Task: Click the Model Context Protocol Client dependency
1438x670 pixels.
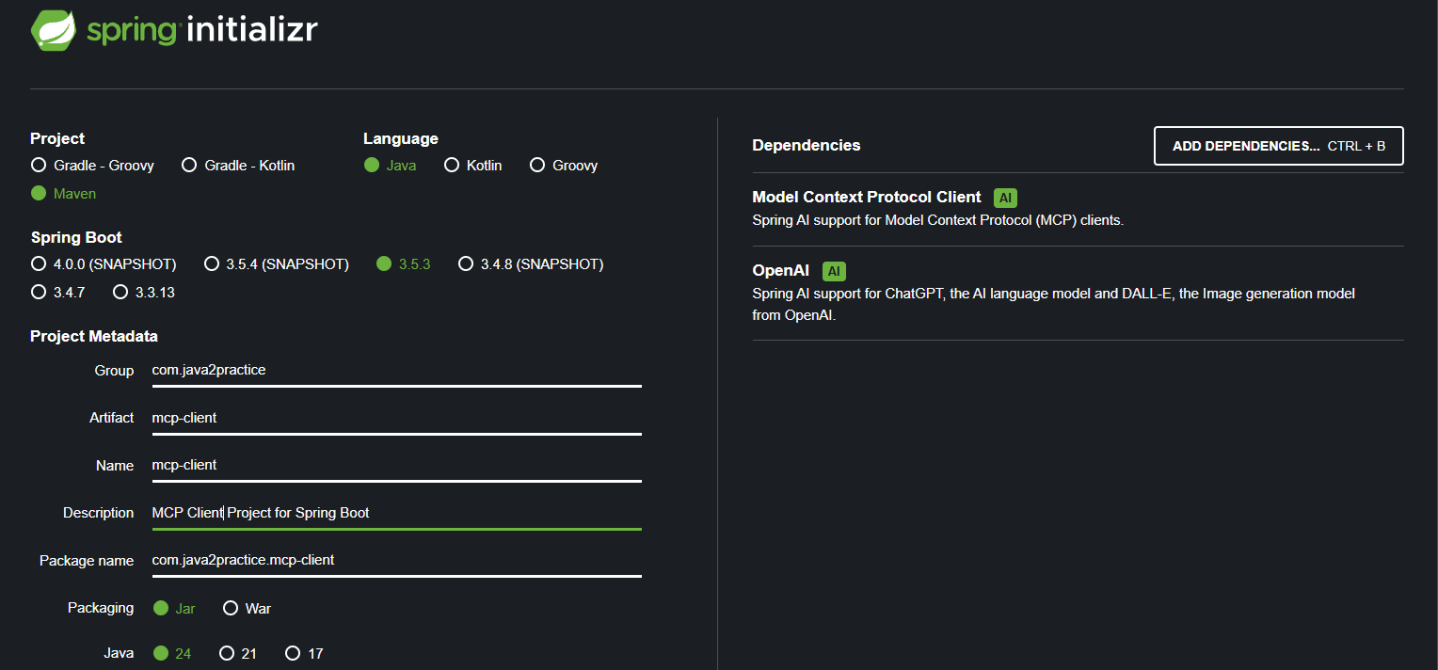Action: [x=866, y=197]
